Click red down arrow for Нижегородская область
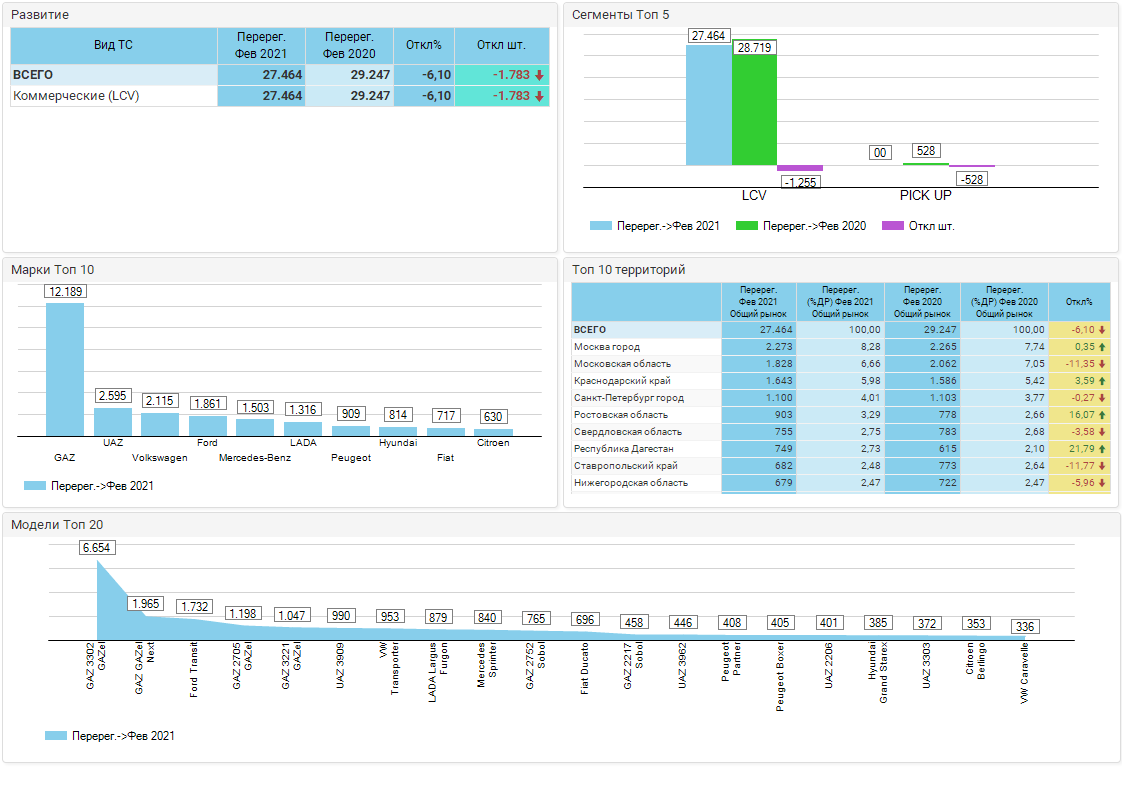The height and width of the screenshot is (793, 1122). coord(1101,483)
